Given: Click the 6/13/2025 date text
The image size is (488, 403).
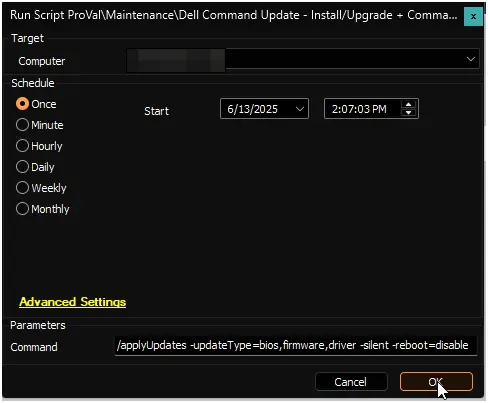Looking at the screenshot, I should point(252,109).
